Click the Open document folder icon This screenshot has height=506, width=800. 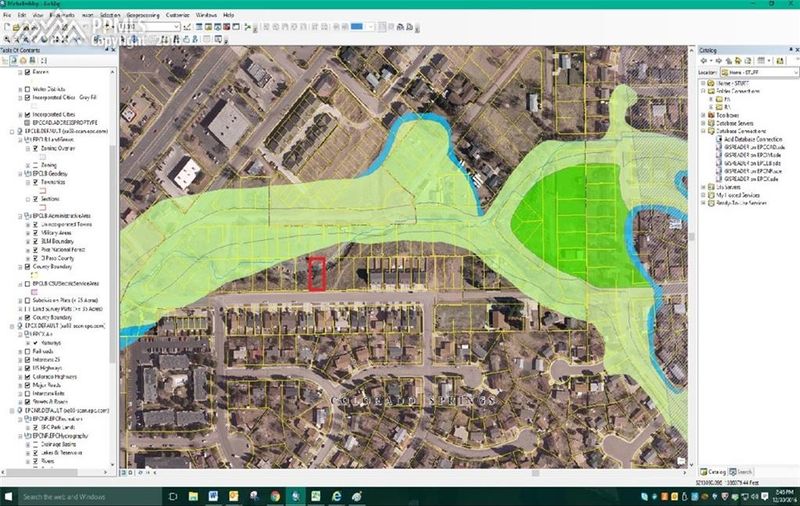click(x=16, y=27)
